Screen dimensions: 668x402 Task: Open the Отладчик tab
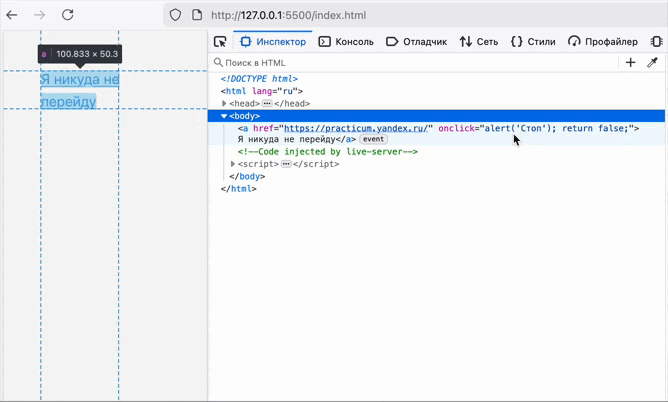coord(416,42)
